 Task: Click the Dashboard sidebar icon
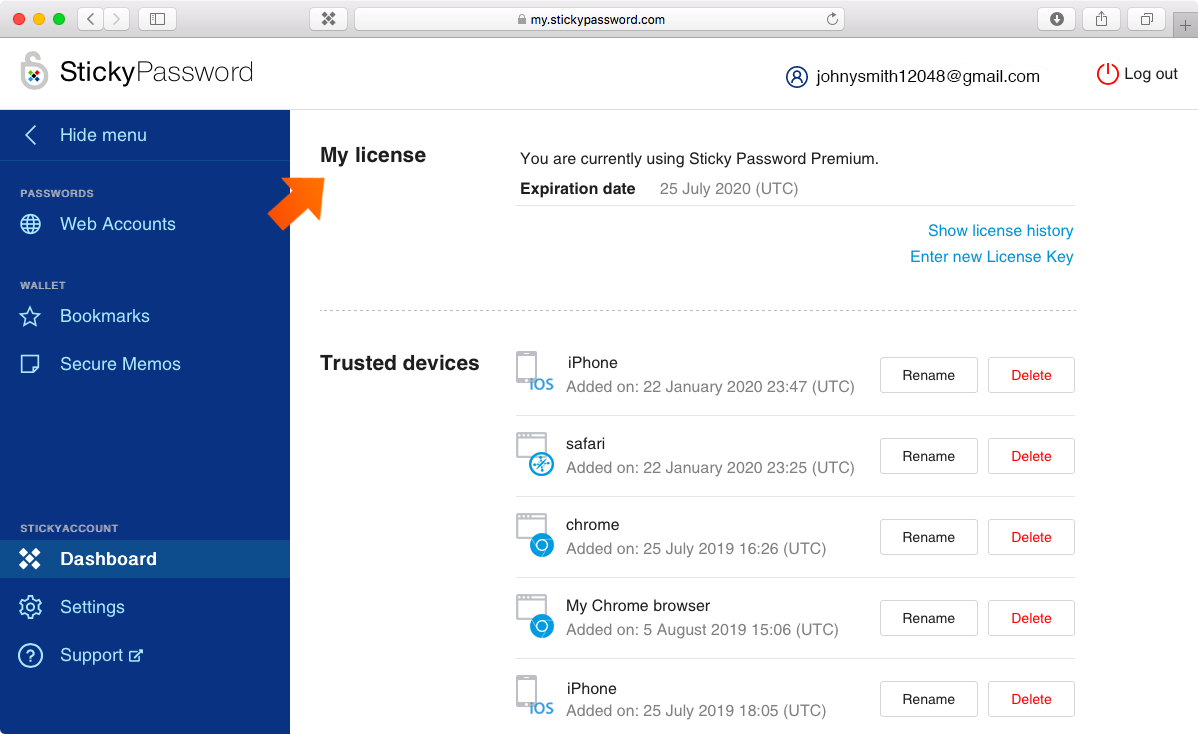point(30,559)
